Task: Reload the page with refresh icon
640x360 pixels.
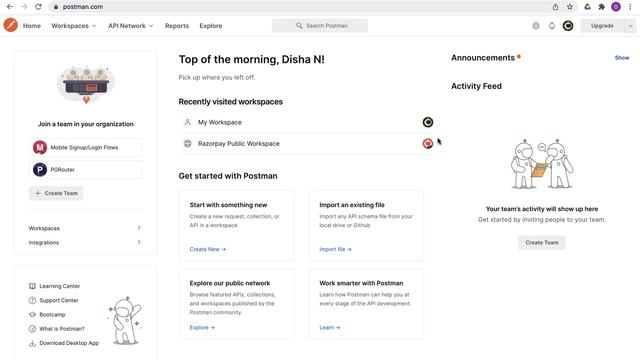Action: coord(38,7)
